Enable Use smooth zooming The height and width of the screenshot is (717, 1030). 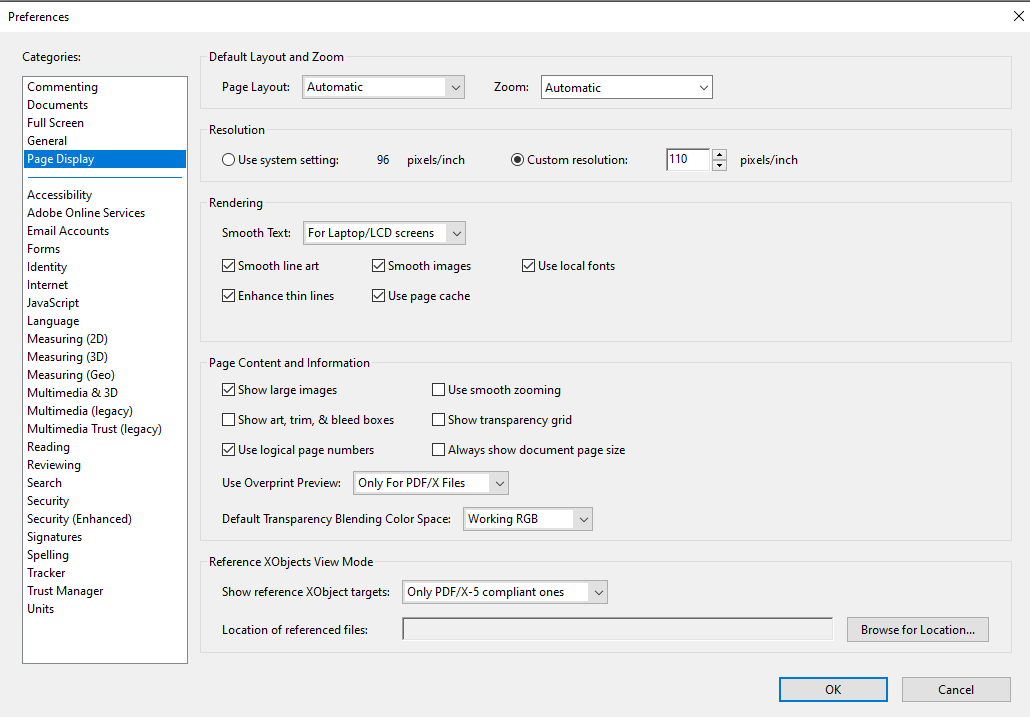(438, 390)
